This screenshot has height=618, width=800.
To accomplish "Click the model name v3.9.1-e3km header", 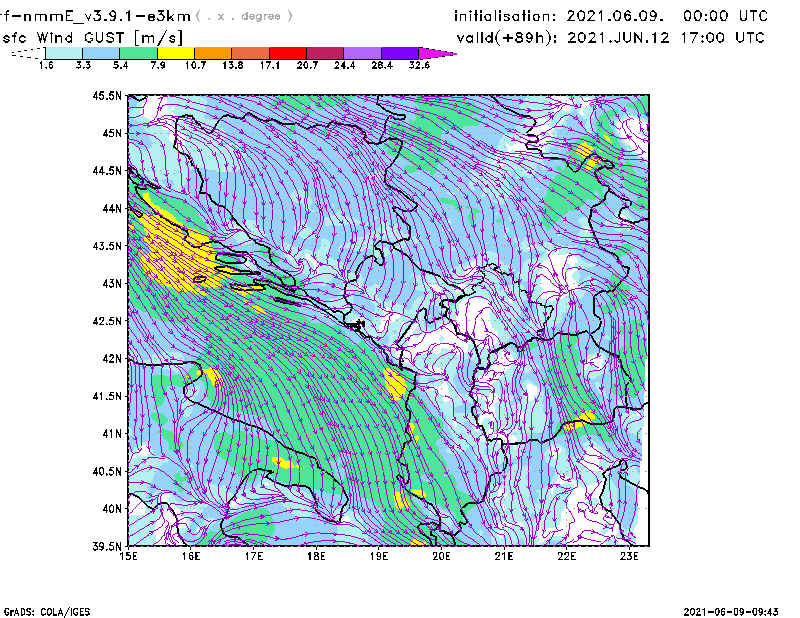I will [95, 16].
